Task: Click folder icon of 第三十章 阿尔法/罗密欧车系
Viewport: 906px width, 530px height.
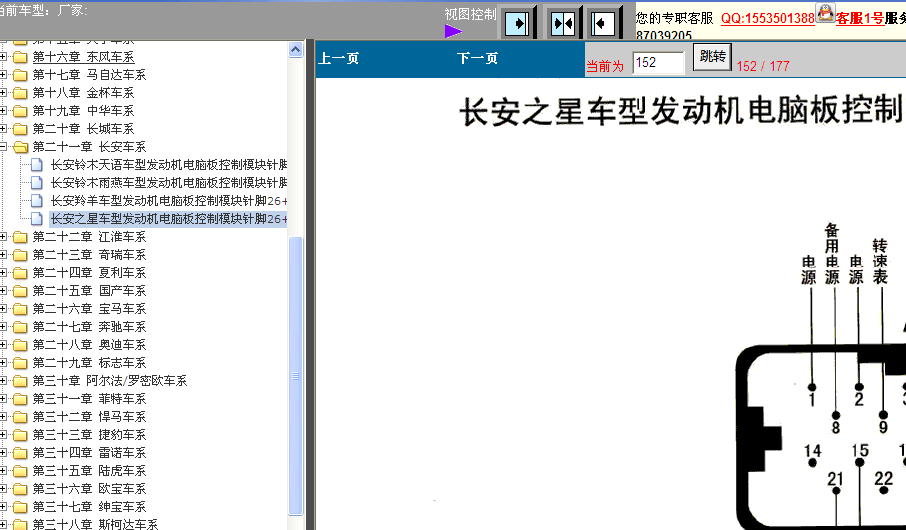Action: pyautogui.click(x=20, y=380)
